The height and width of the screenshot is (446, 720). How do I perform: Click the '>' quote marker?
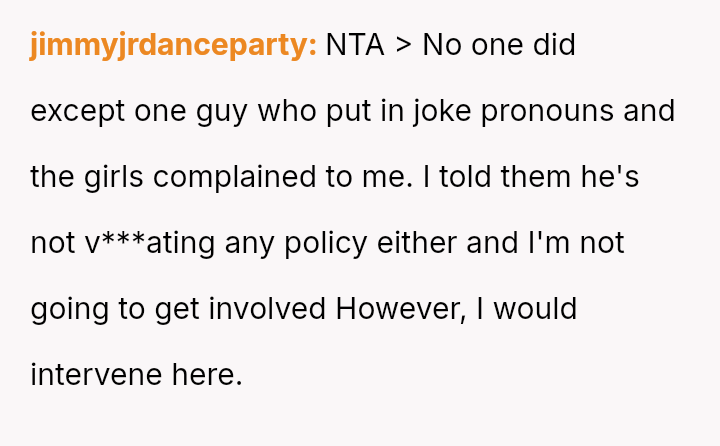(x=404, y=45)
